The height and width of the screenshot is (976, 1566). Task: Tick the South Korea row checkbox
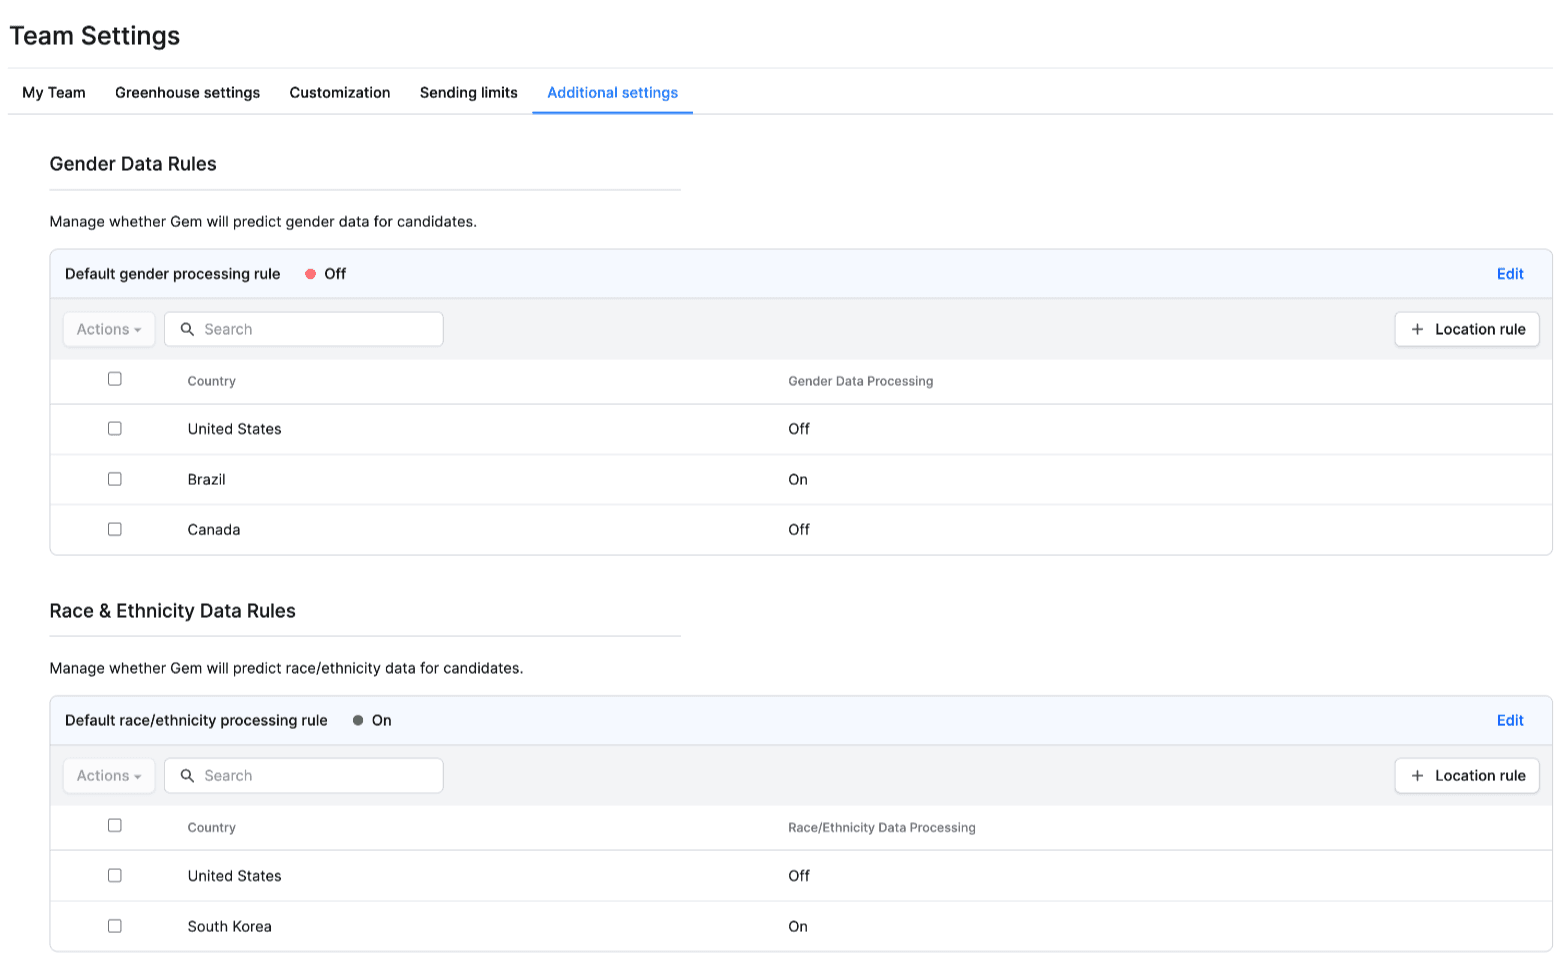115,926
